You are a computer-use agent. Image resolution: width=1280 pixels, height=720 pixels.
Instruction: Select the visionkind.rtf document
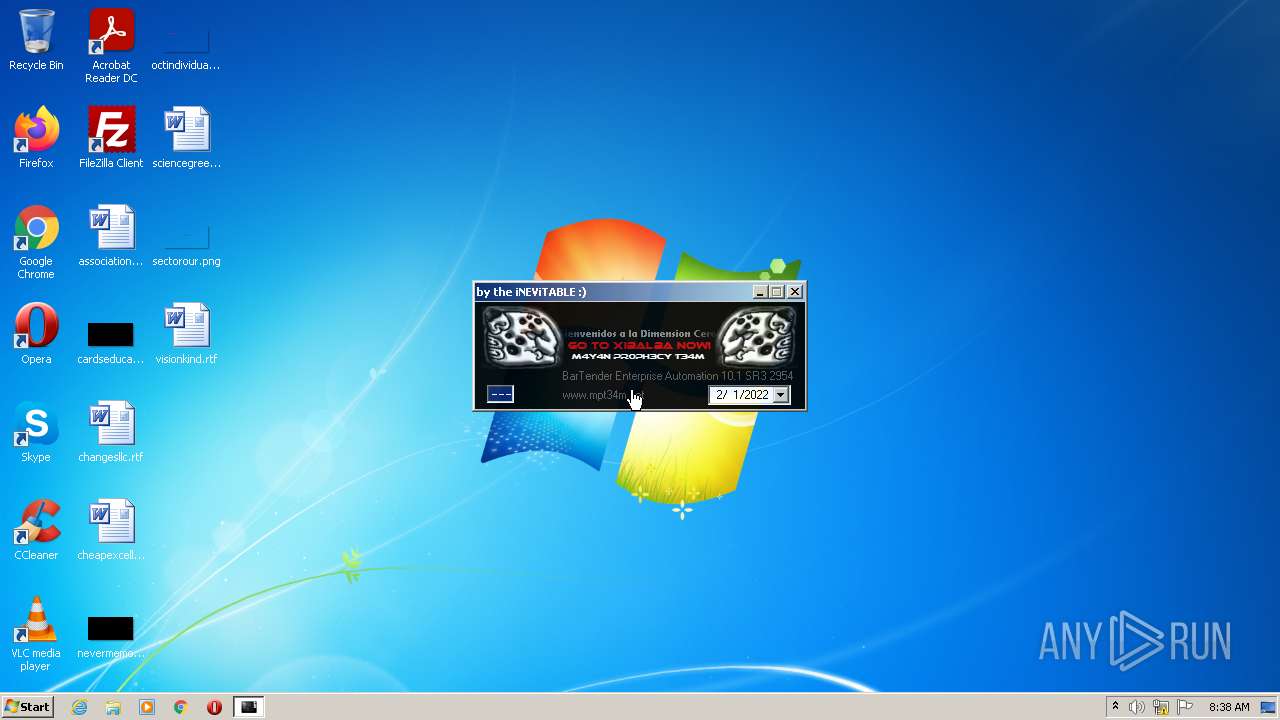point(186,334)
